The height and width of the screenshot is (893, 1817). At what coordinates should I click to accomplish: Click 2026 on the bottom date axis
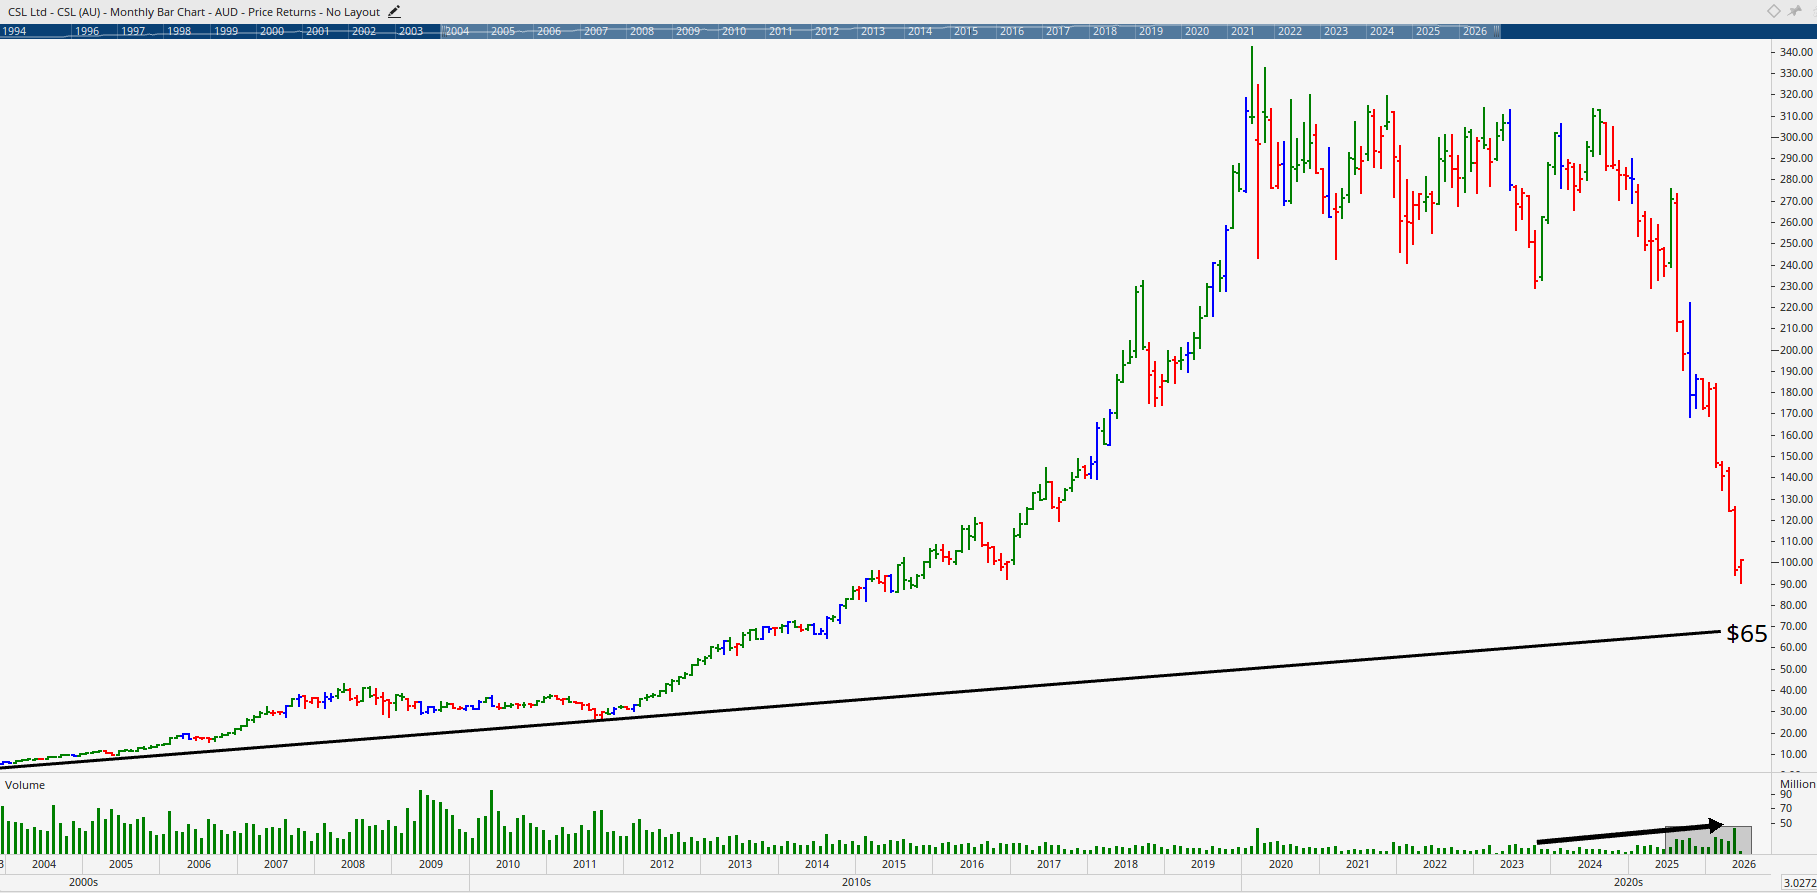(1744, 864)
